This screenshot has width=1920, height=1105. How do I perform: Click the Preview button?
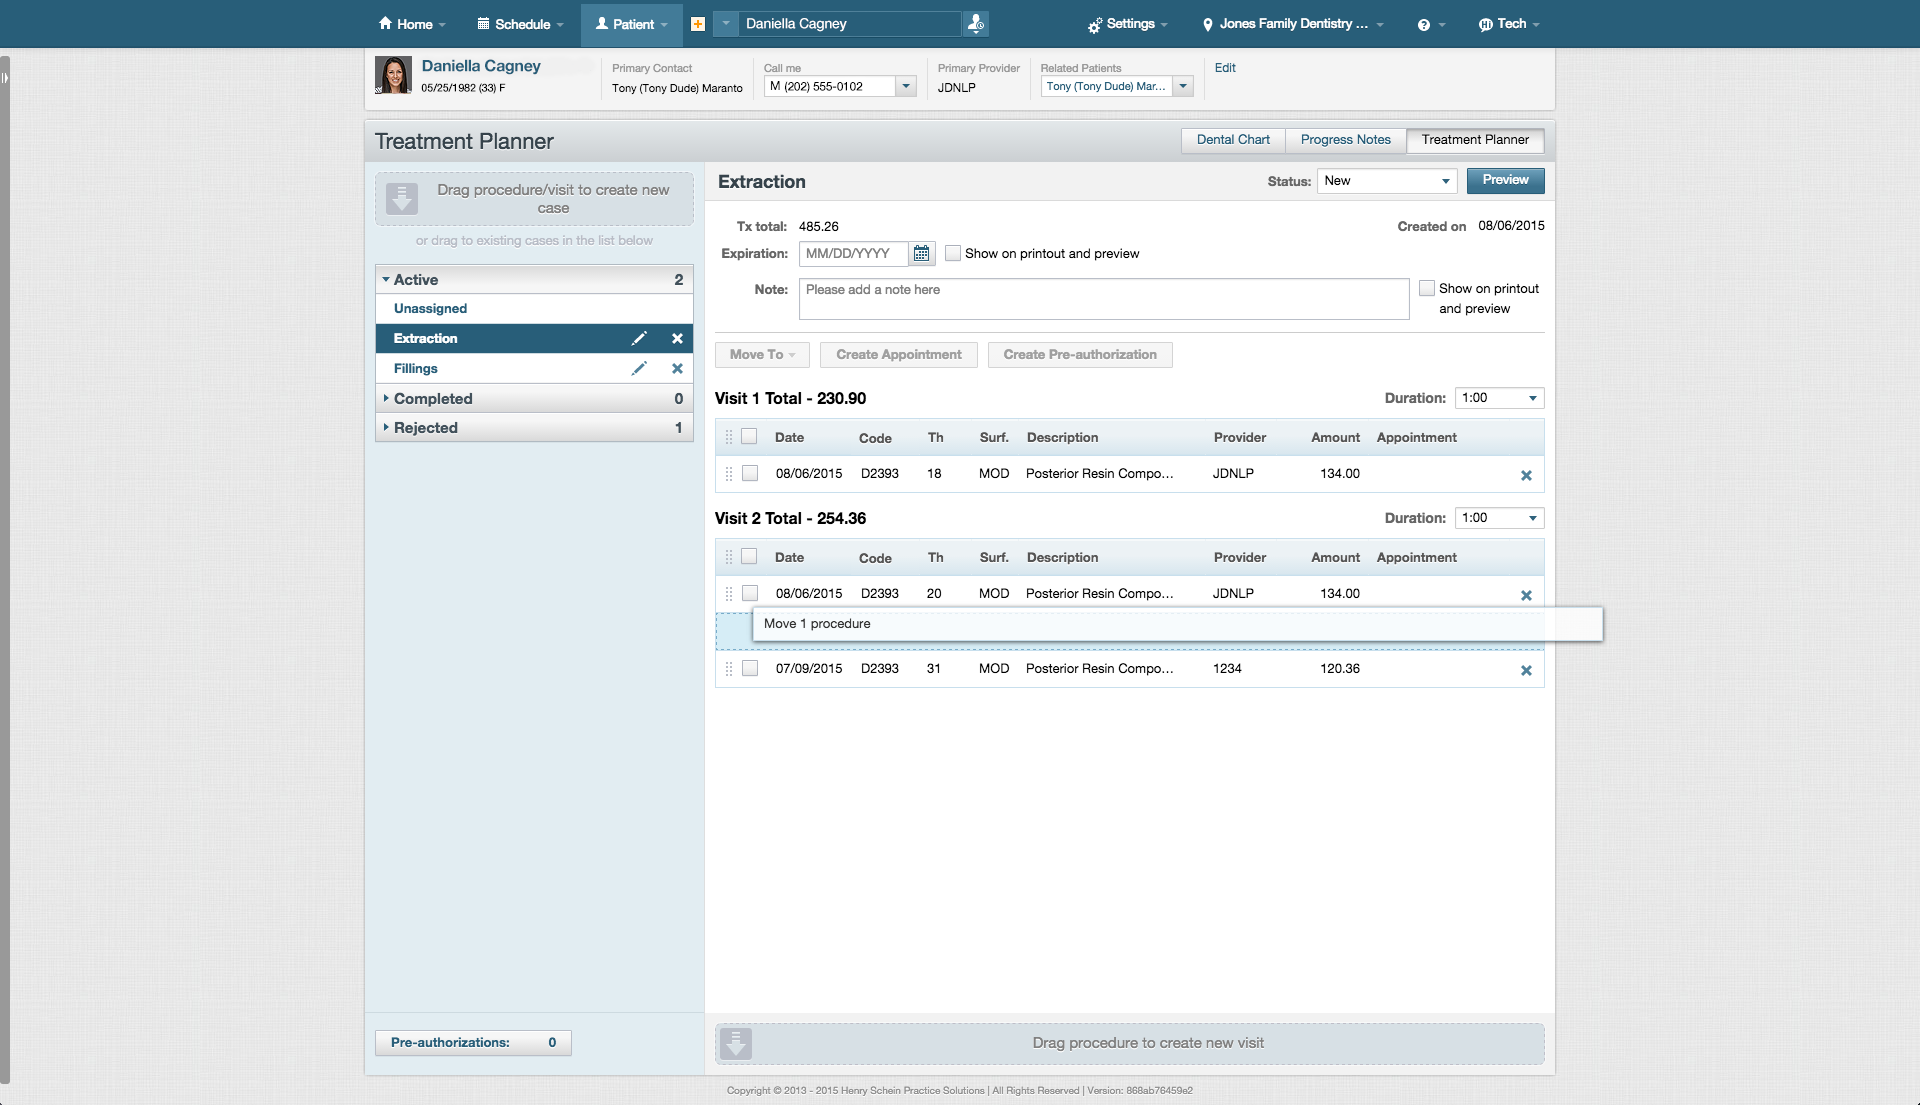coord(1505,181)
